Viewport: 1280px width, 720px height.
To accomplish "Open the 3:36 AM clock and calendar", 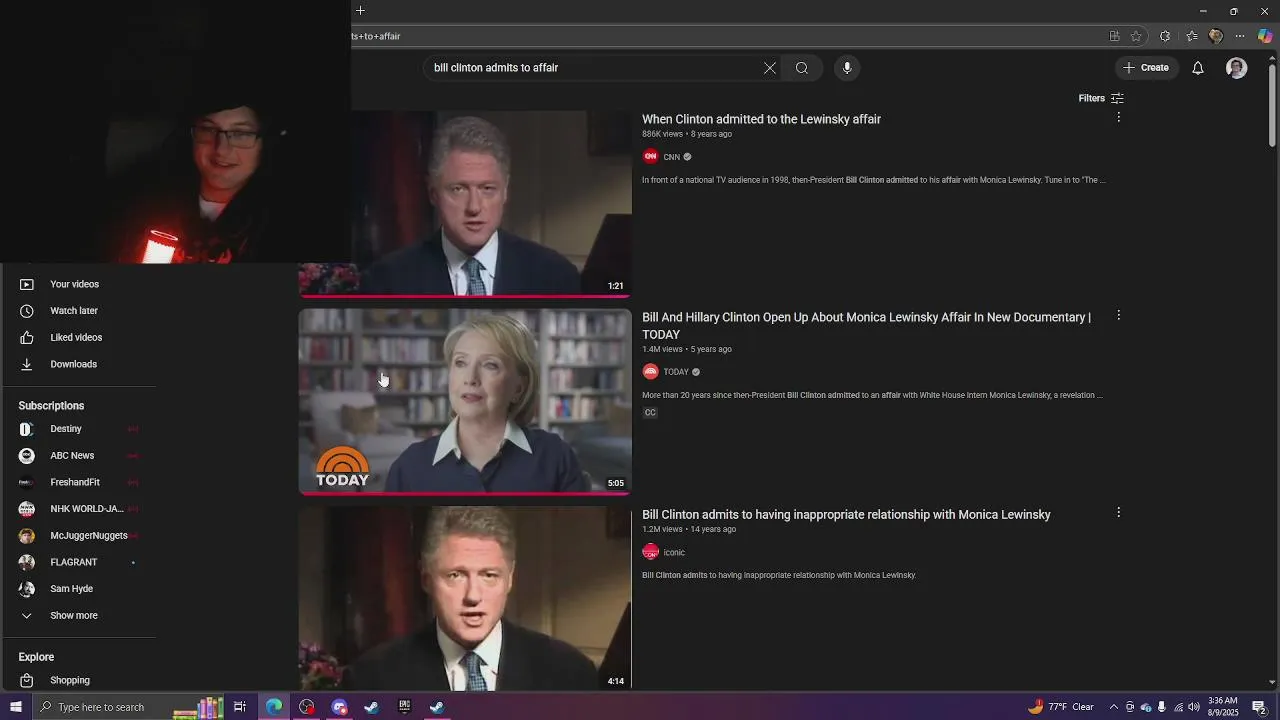I will click(x=1223, y=707).
